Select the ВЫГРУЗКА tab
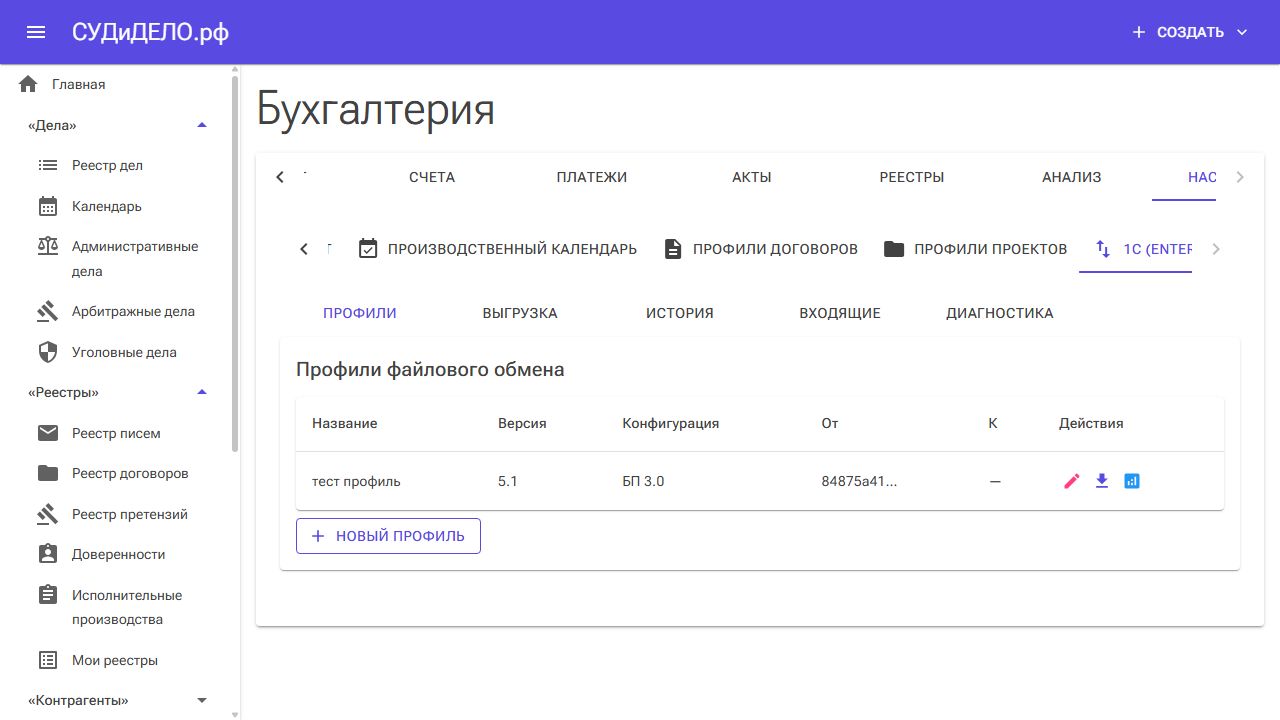This screenshot has width=1280, height=720. coord(520,313)
